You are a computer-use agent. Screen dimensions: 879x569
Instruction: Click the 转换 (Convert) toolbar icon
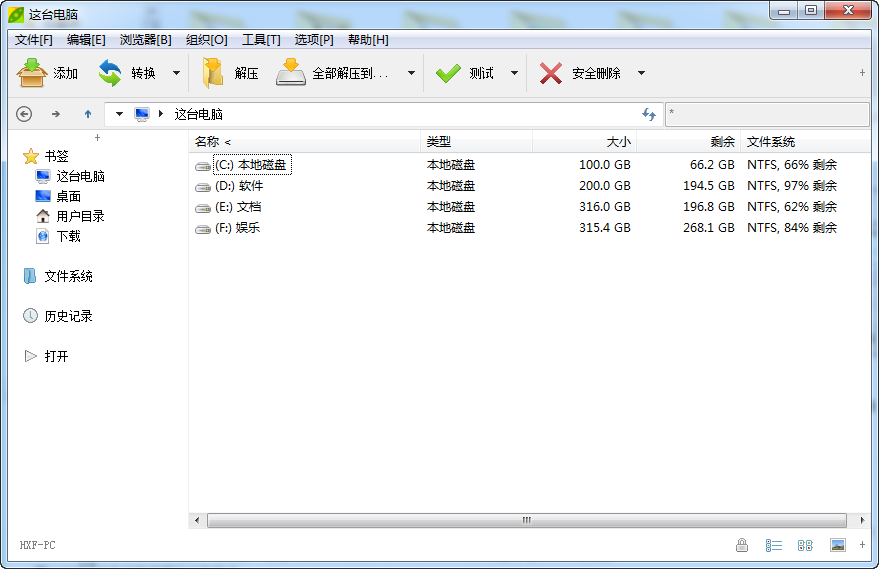pos(110,73)
